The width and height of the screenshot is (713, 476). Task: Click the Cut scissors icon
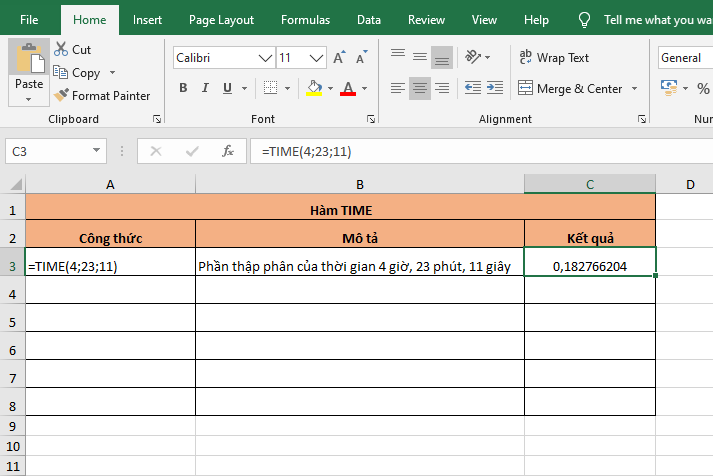pyautogui.click(x=60, y=49)
